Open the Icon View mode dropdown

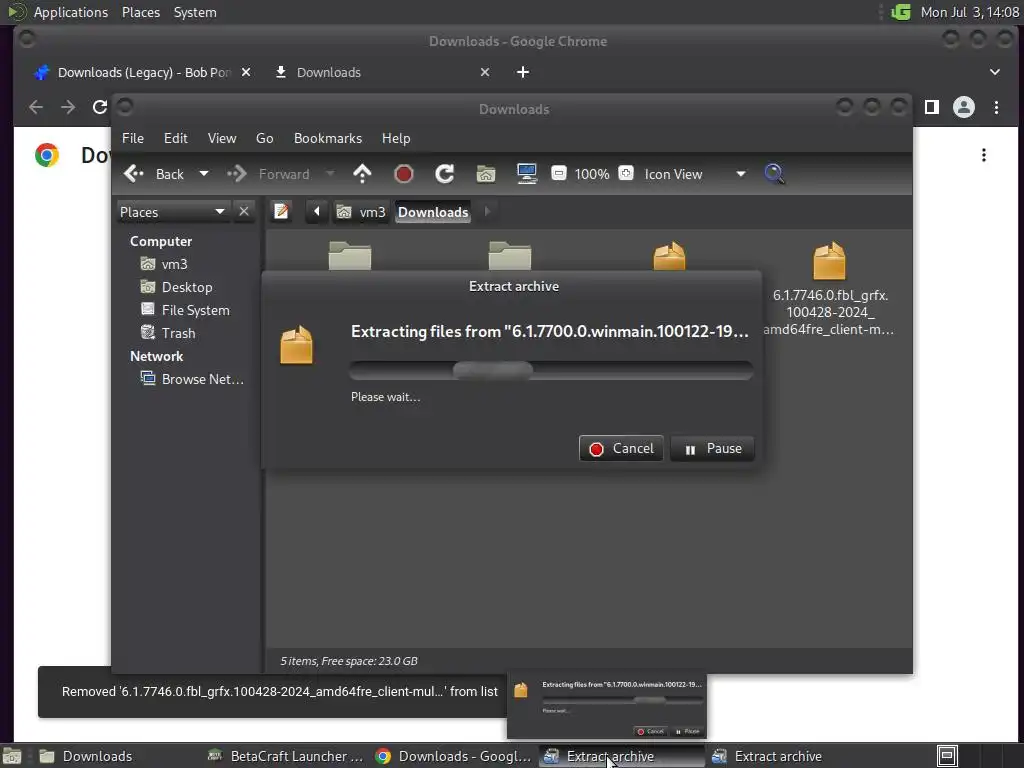(x=696, y=174)
